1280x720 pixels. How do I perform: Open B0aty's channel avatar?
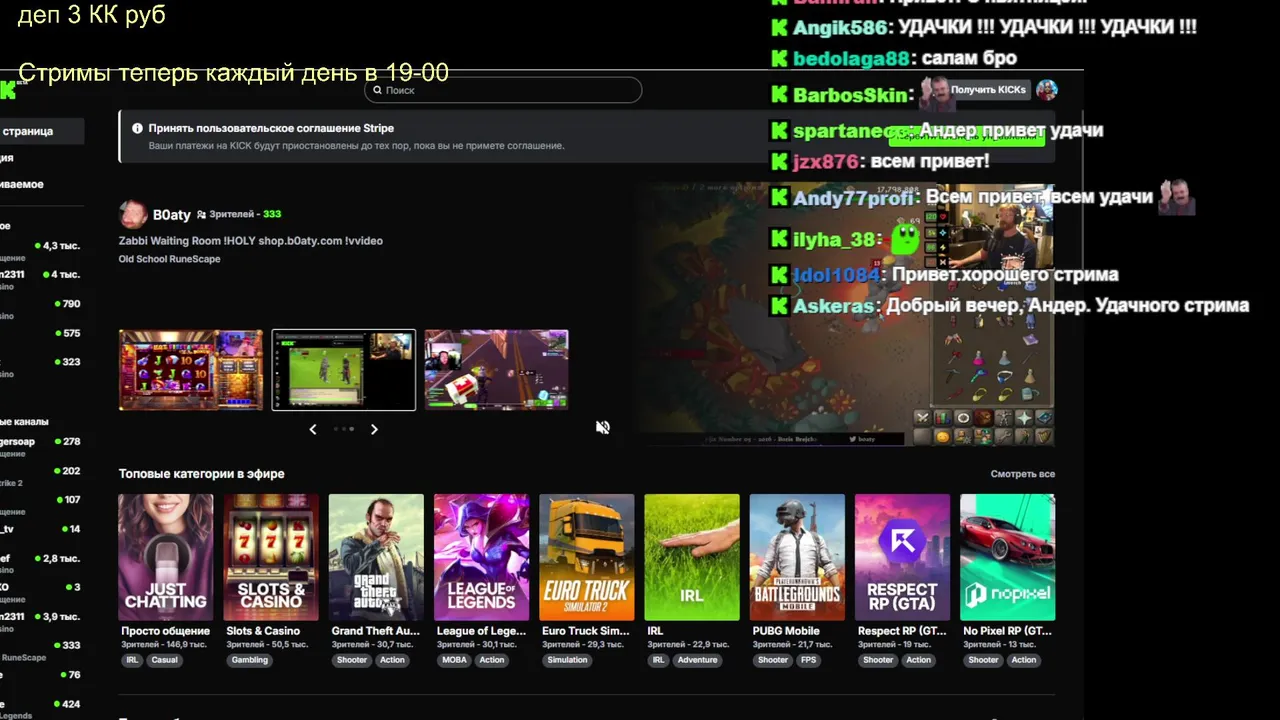(132, 214)
